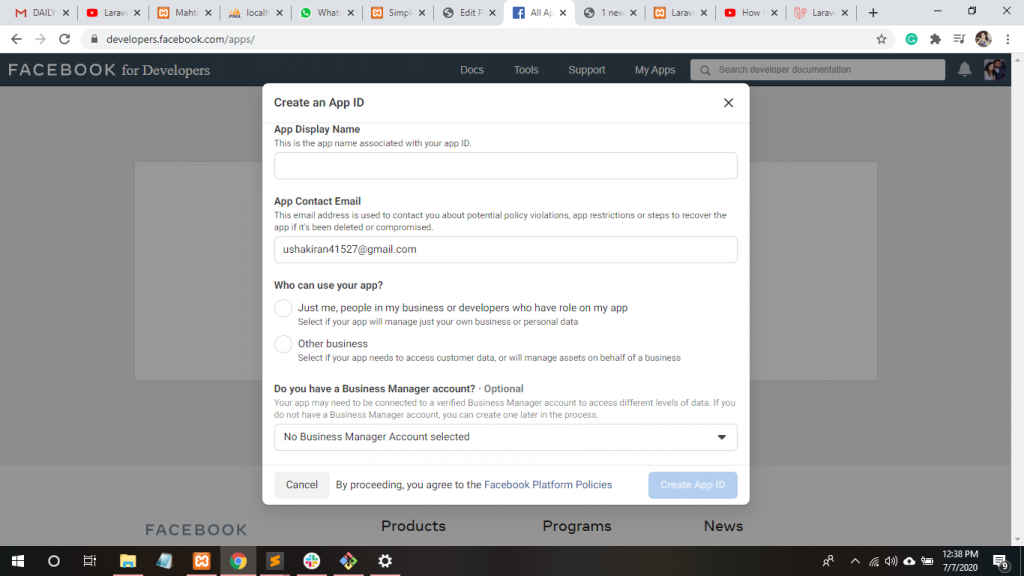Expand the Business Manager Account dropdown
The height and width of the screenshot is (576, 1024).
point(505,437)
